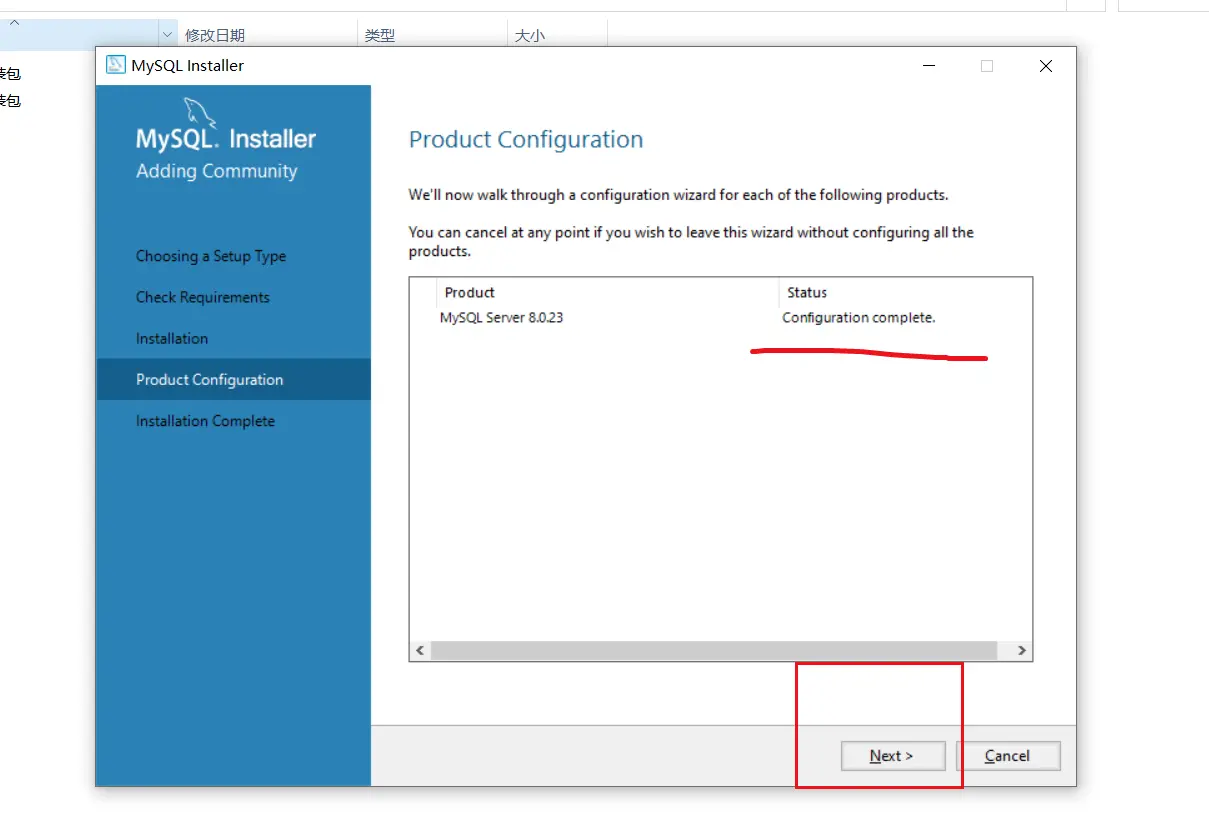Click the 修改日期 column header in Explorer
The width and height of the screenshot is (1209, 833).
[215, 35]
